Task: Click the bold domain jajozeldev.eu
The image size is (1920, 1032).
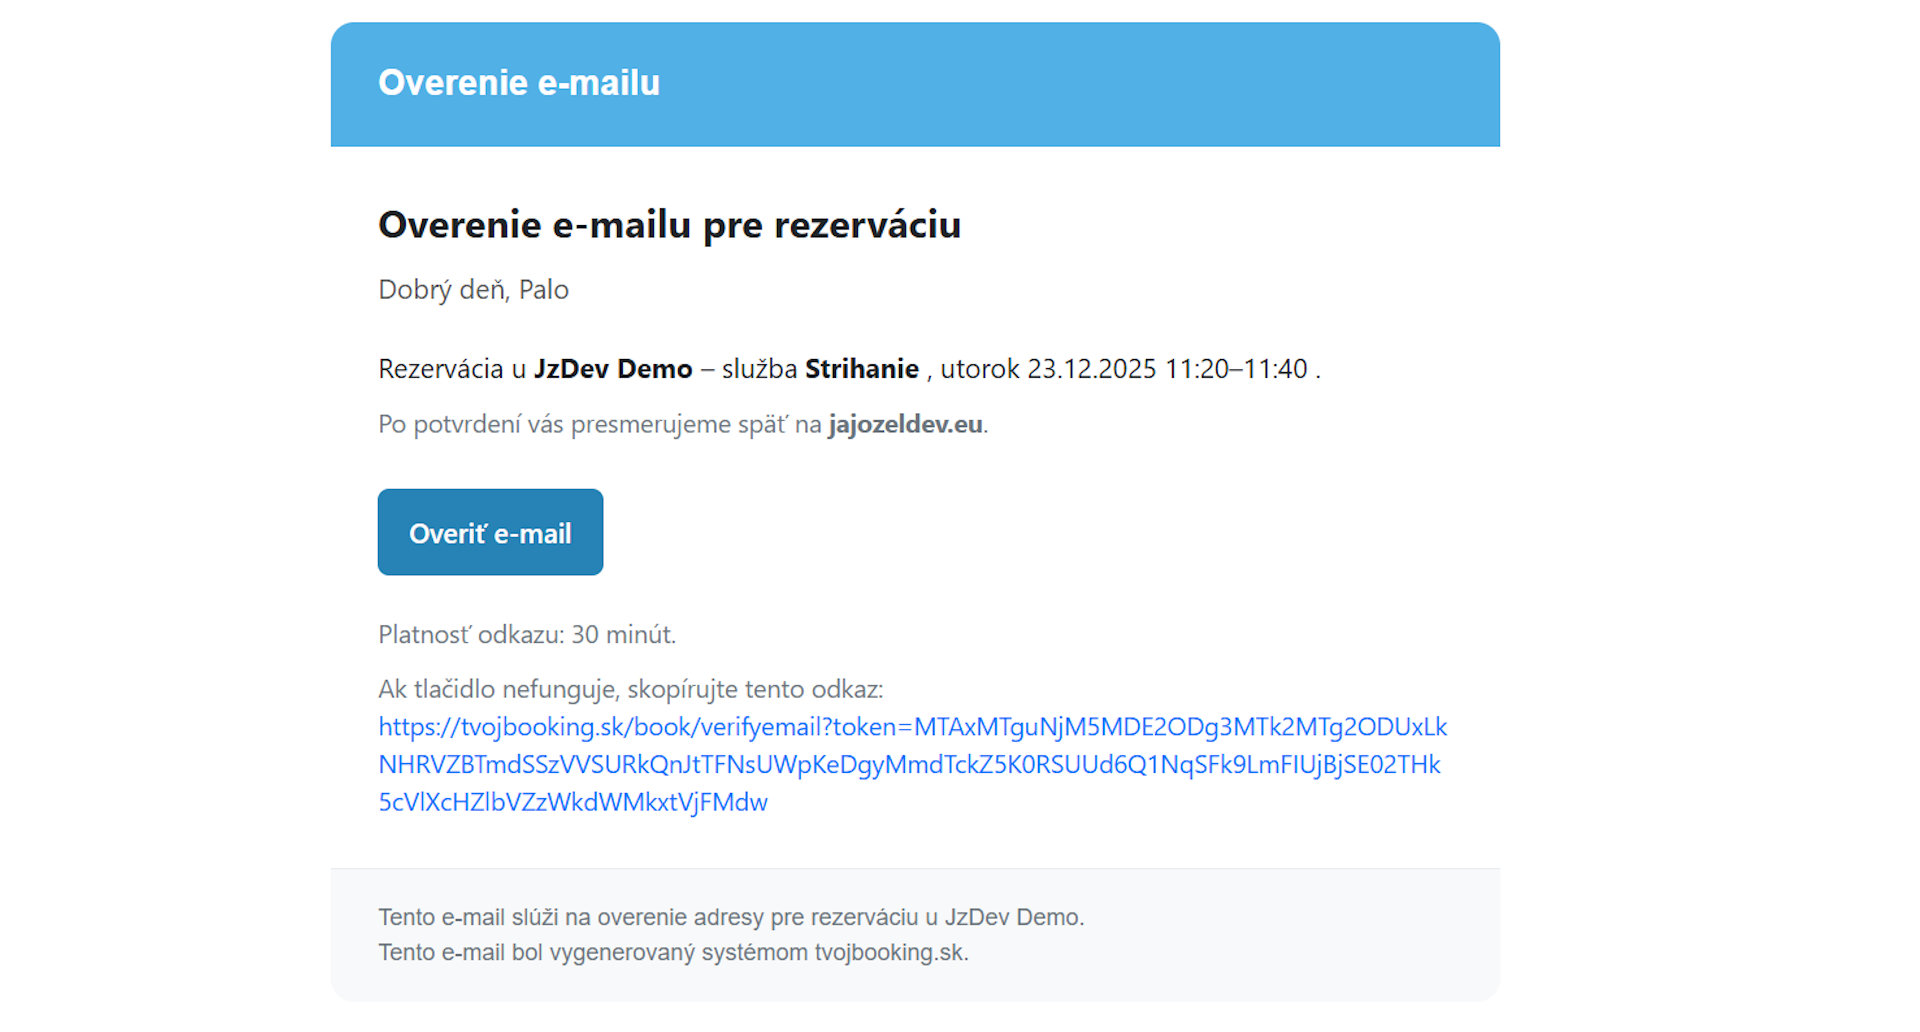Action: 905,424
